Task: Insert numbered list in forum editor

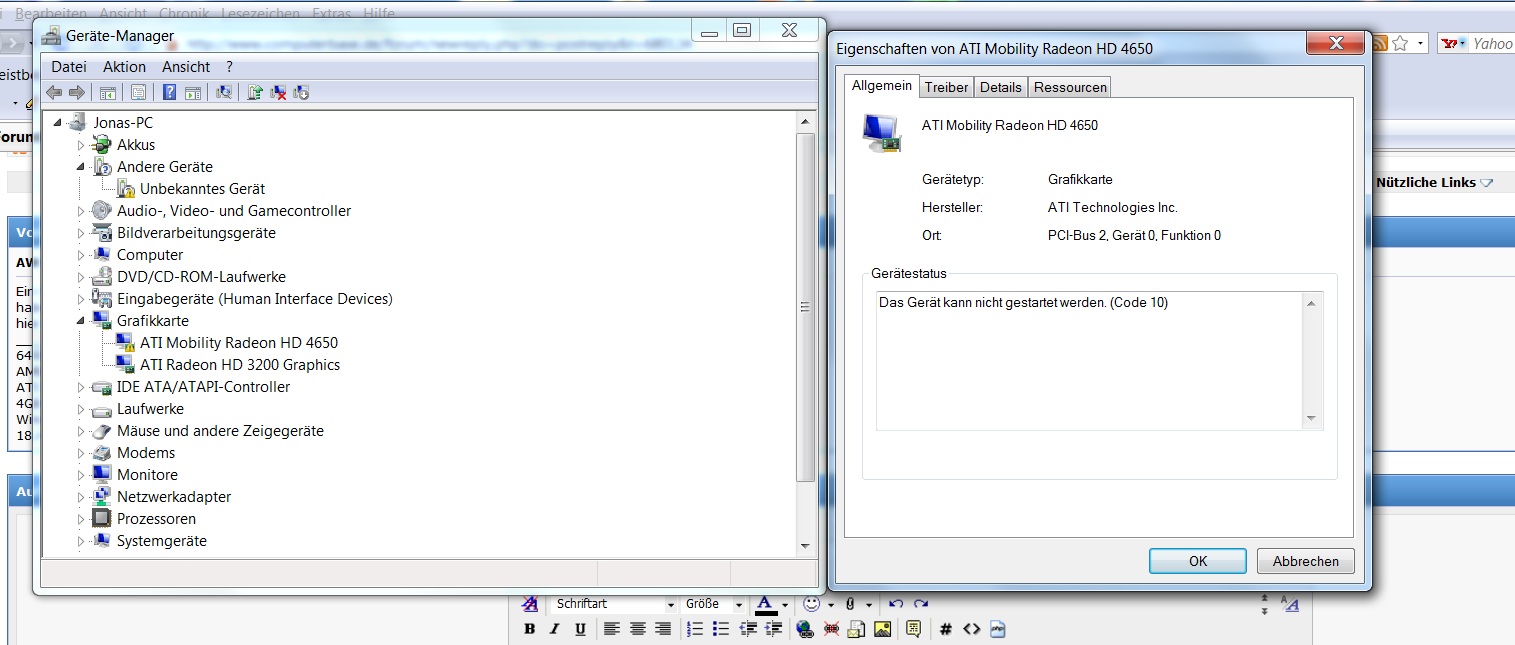Action: click(x=695, y=629)
